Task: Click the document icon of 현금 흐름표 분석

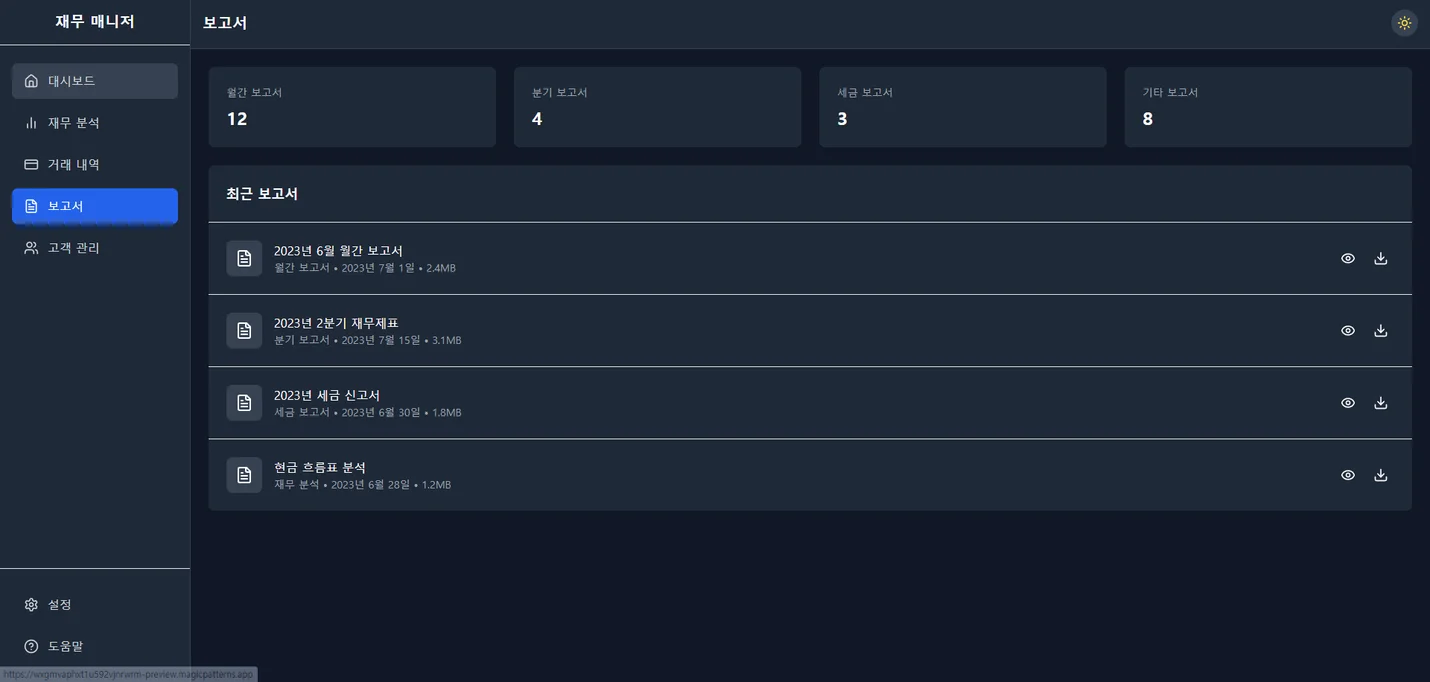Action: point(244,475)
